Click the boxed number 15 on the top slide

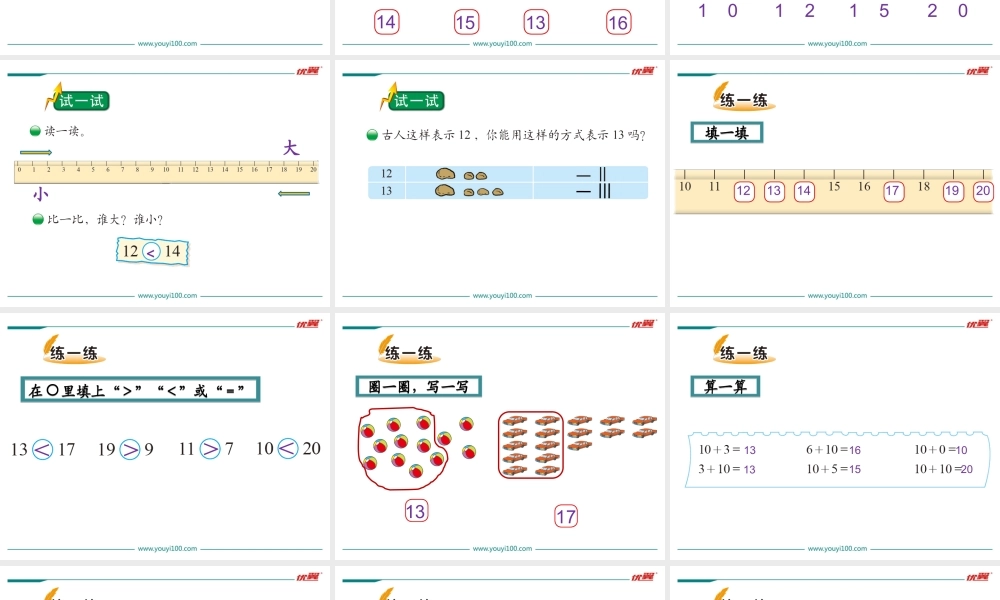coord(466,22)
